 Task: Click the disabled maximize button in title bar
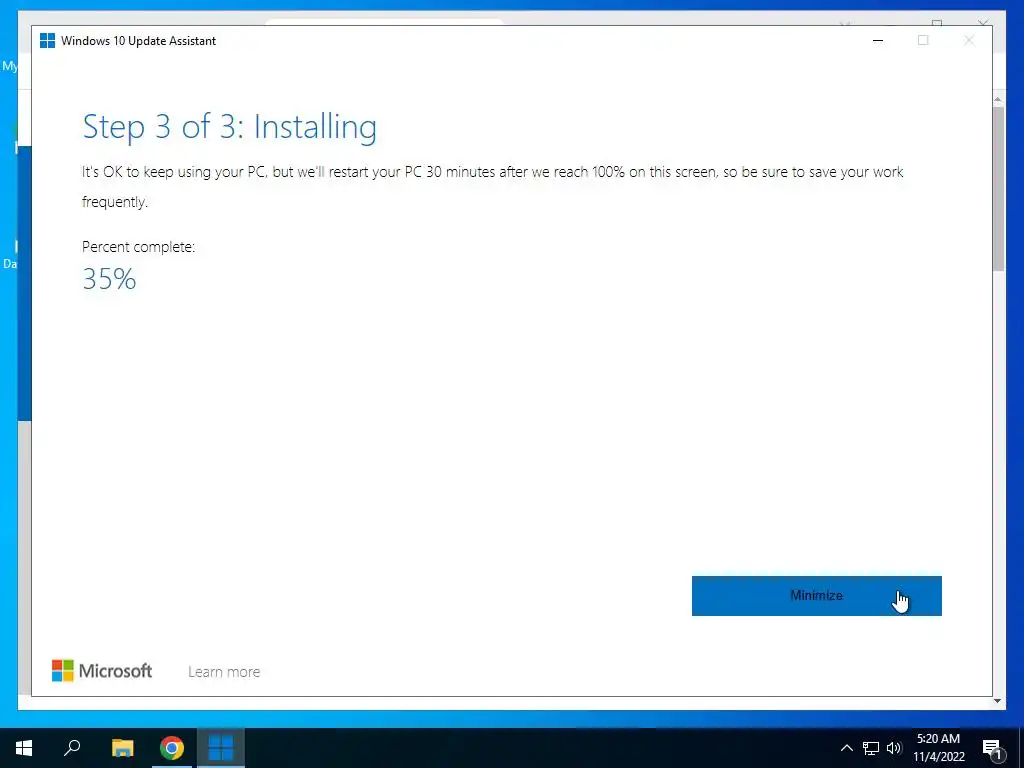coord(923,40)
